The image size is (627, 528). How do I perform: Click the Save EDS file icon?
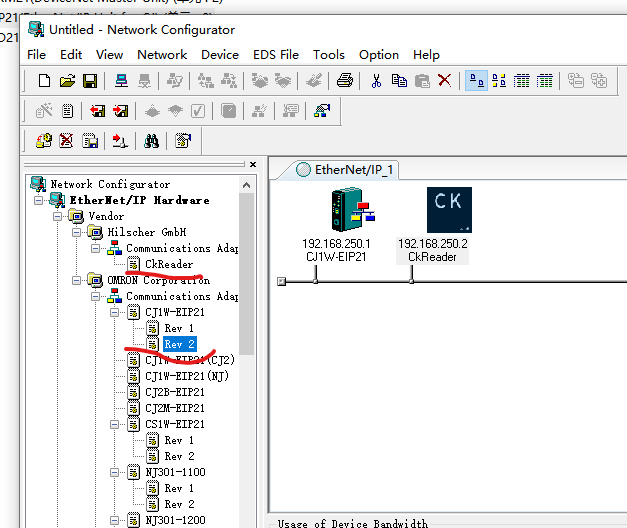(90, 140)
